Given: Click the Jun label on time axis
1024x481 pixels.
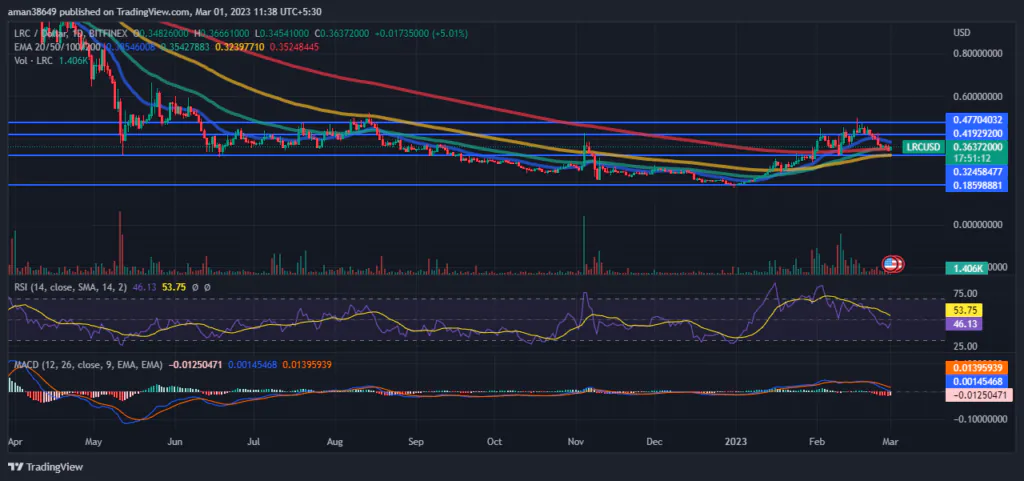Looking at the screenshot, I should (x=175, y=442).
